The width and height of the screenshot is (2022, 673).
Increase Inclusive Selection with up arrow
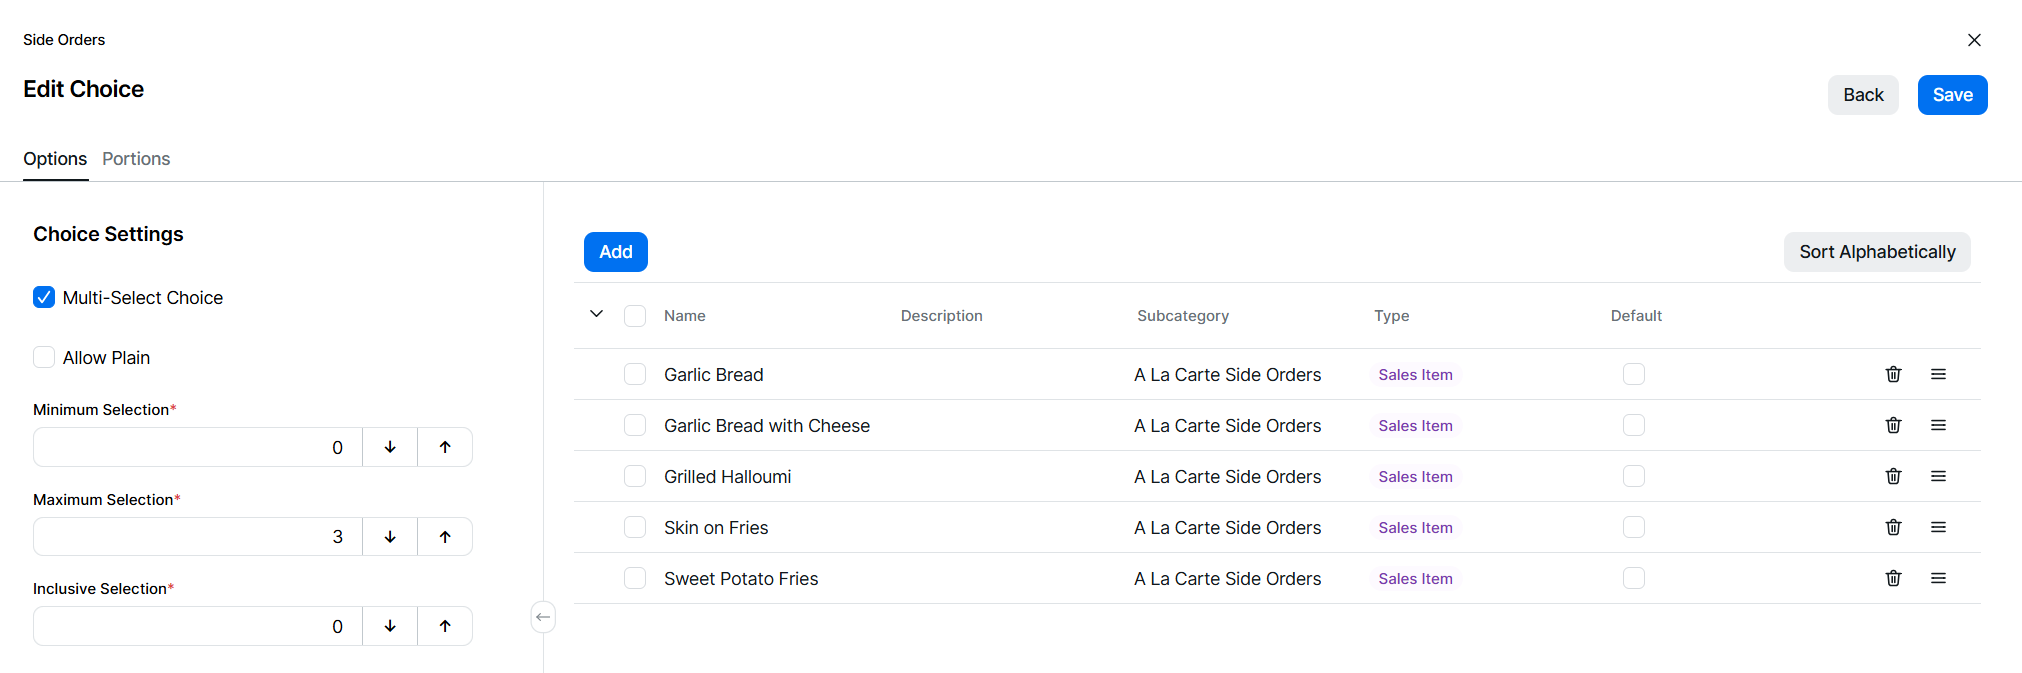pos(445,626)
